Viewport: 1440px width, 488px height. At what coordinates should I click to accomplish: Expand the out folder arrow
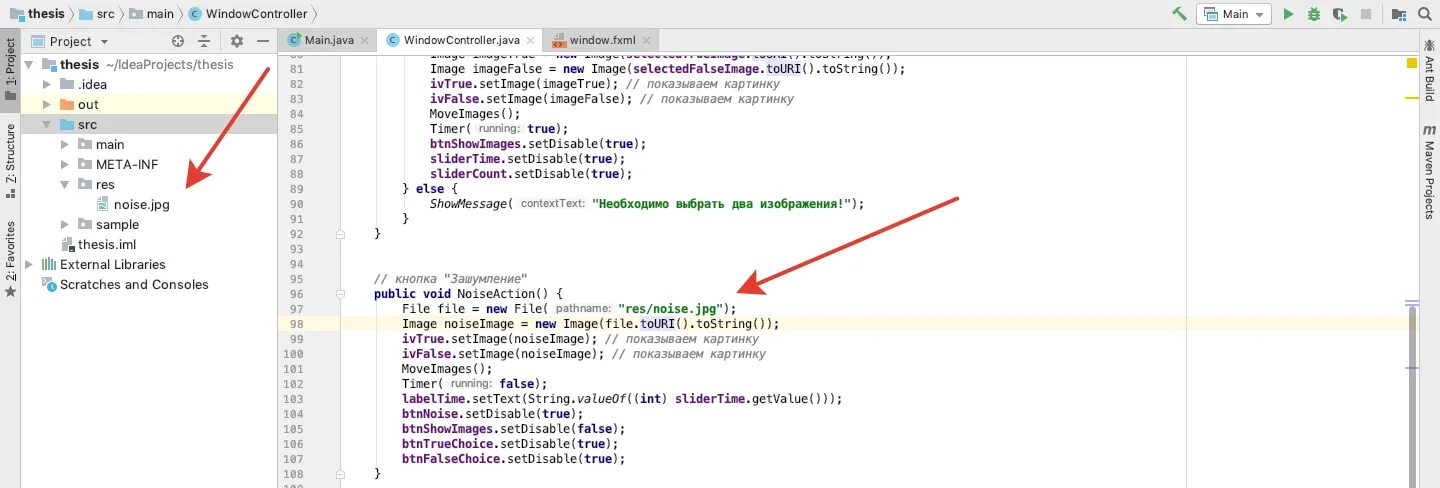pyautogui.click(x=47, y=104)
